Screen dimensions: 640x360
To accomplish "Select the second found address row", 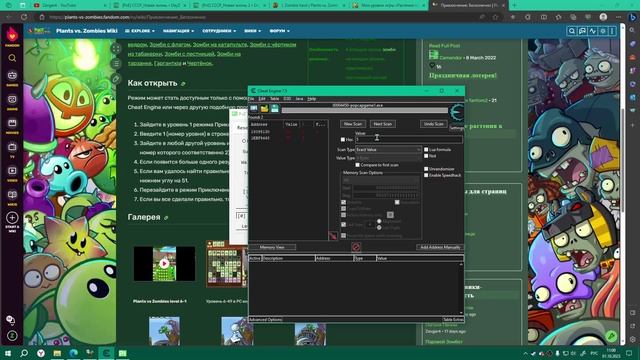I will coord(288,138).
